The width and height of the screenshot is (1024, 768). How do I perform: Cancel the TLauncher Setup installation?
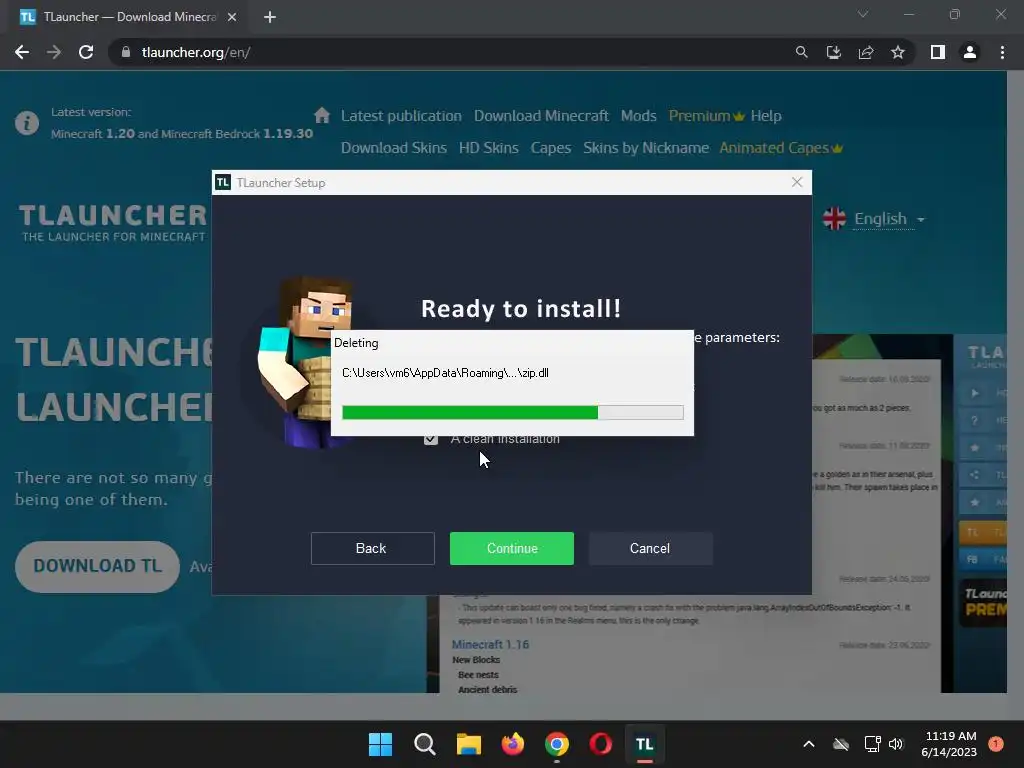coord(650,548)
